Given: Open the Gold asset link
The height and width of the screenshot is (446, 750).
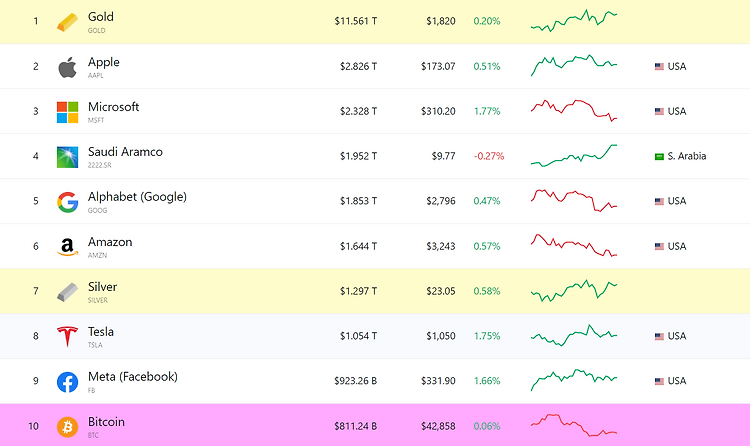Looking at the screenshot, I should pos(100,17).
